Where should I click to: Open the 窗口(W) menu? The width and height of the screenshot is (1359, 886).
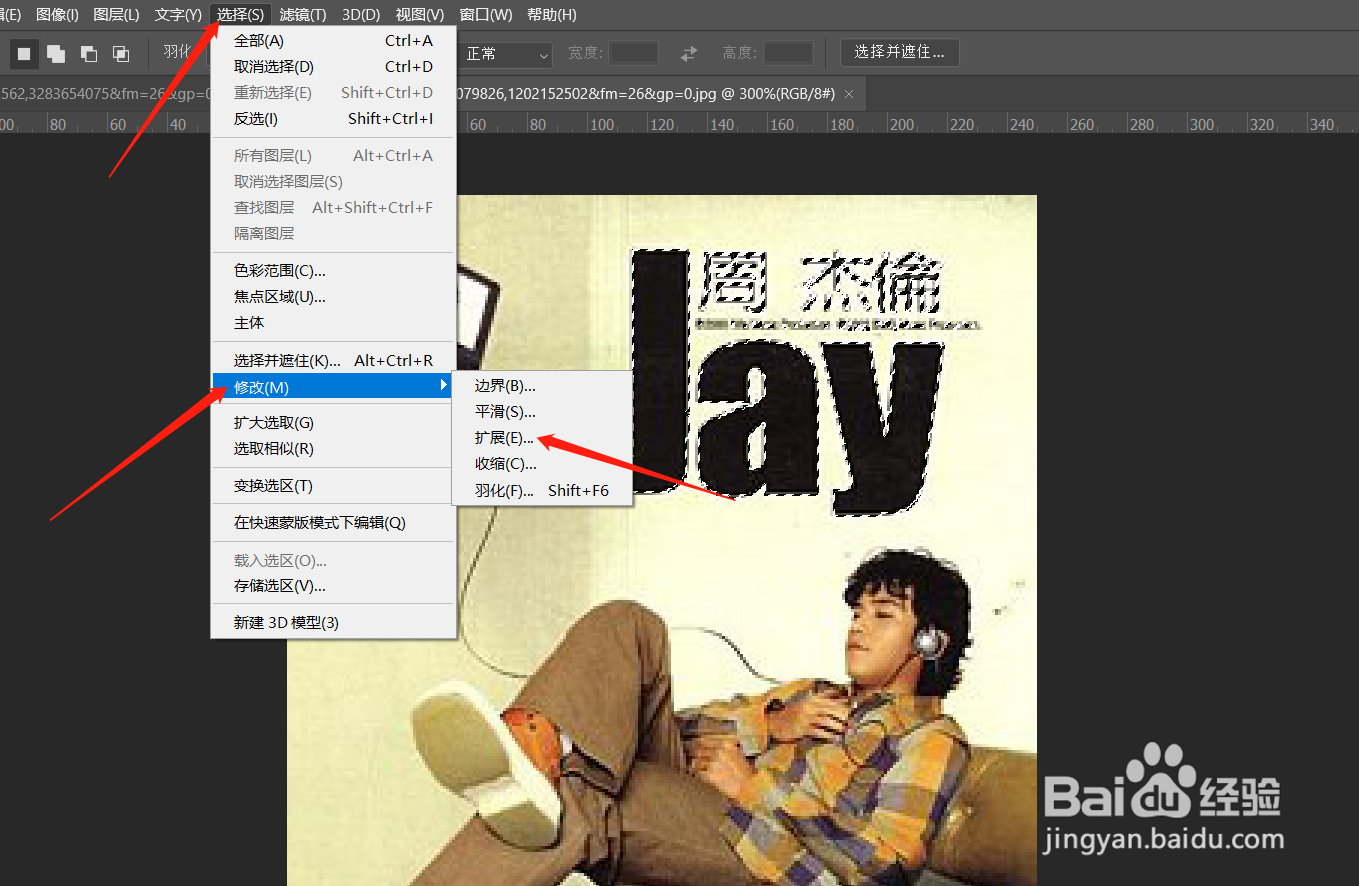pyautogui.click(x=486, y=15)
